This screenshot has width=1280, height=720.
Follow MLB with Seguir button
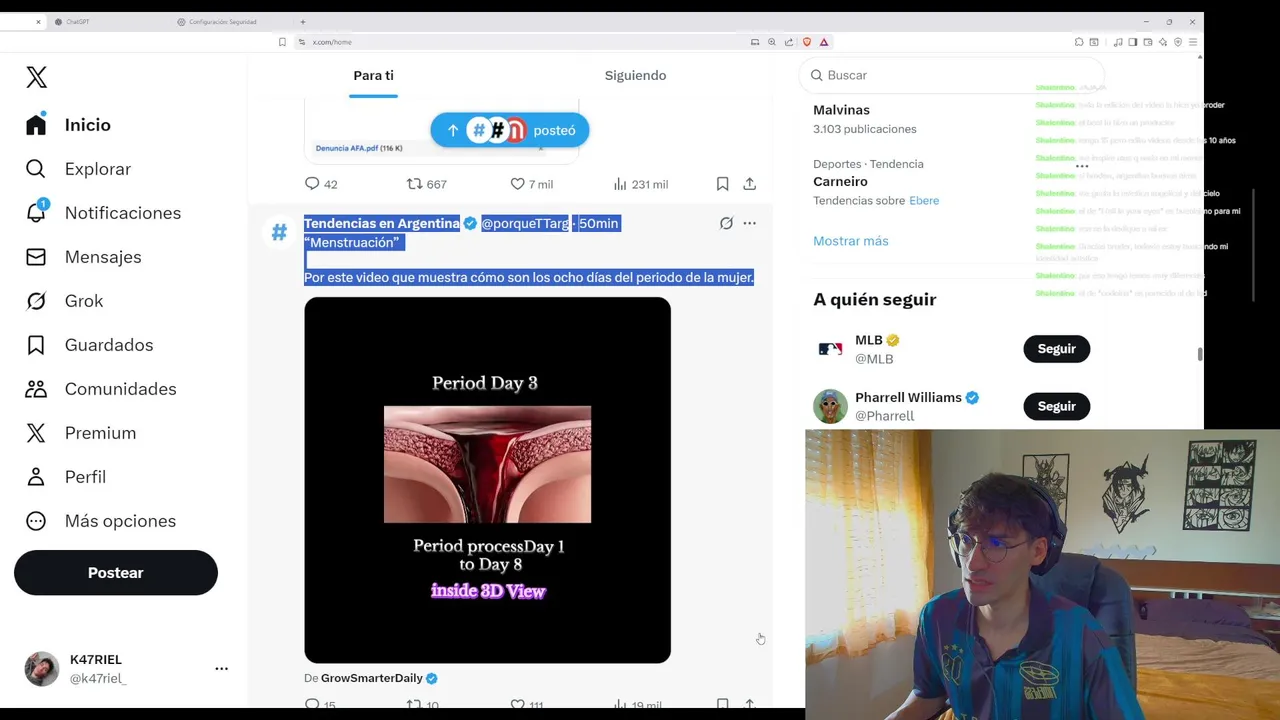click(x=1056, y=349)
